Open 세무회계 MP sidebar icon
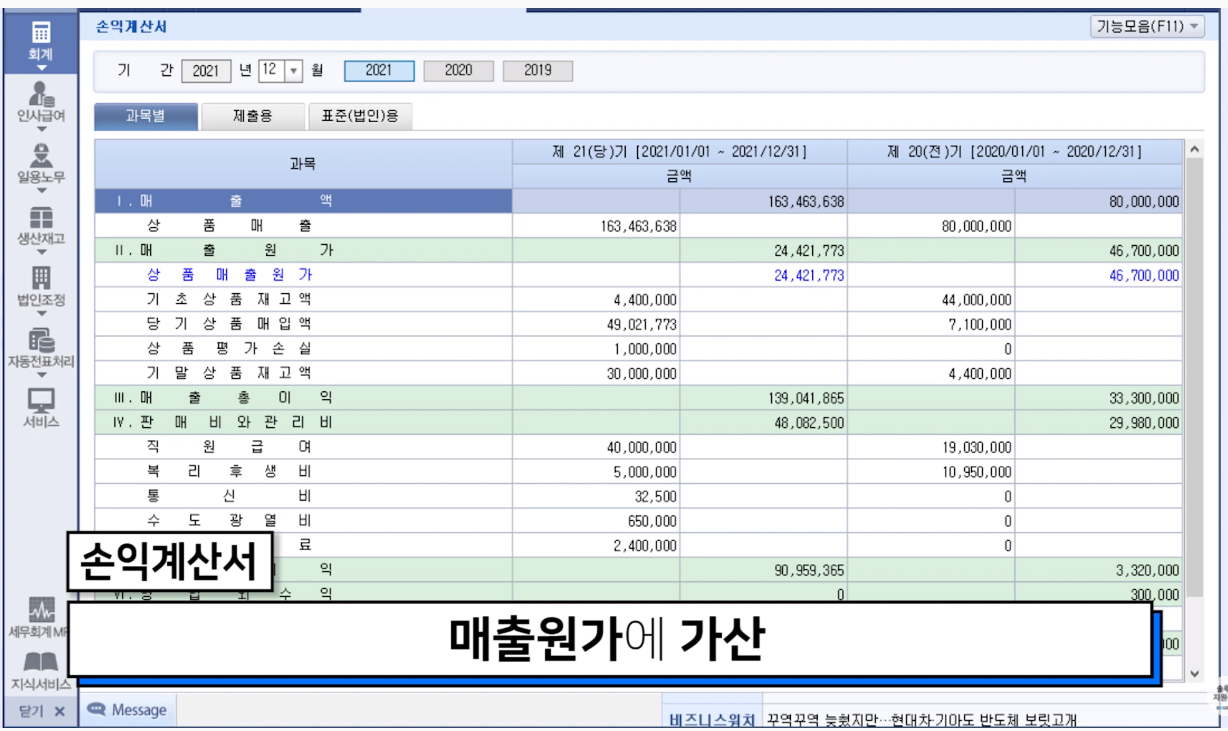This screenshot has height=731, width=1228. tap(41, 611)
